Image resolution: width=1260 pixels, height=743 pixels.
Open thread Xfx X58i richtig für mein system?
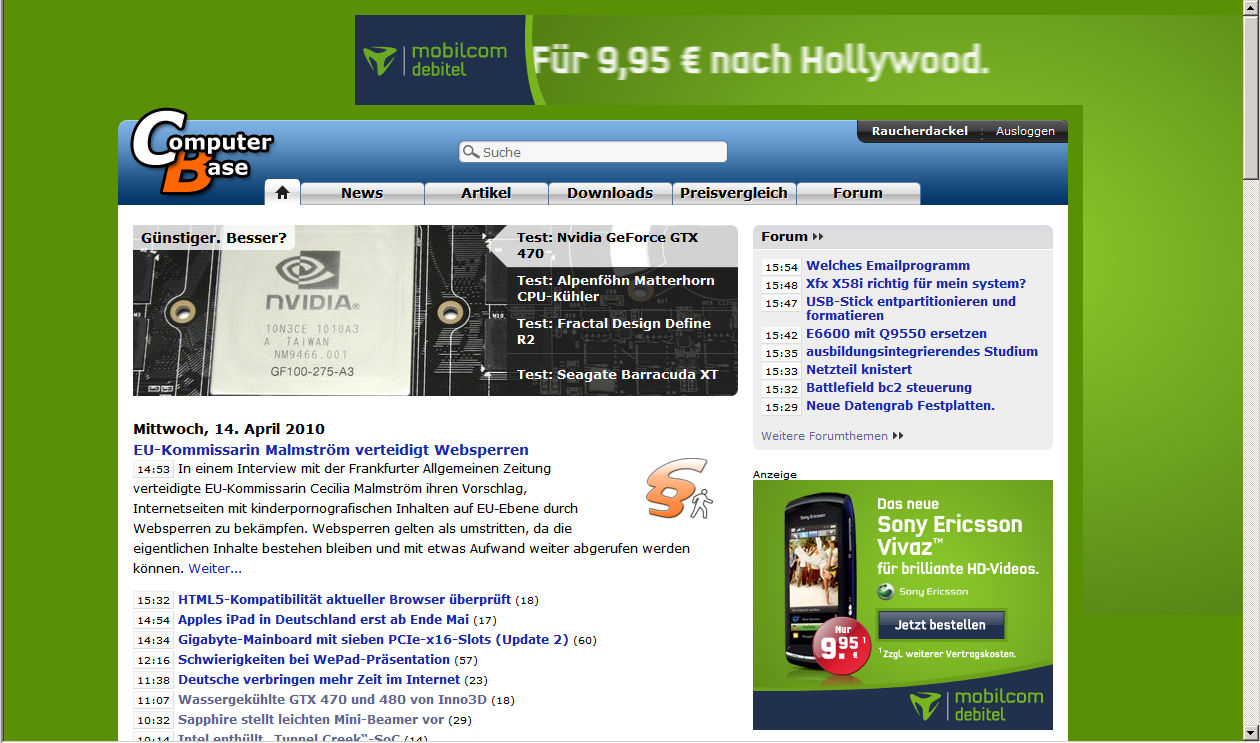(916, 283)
